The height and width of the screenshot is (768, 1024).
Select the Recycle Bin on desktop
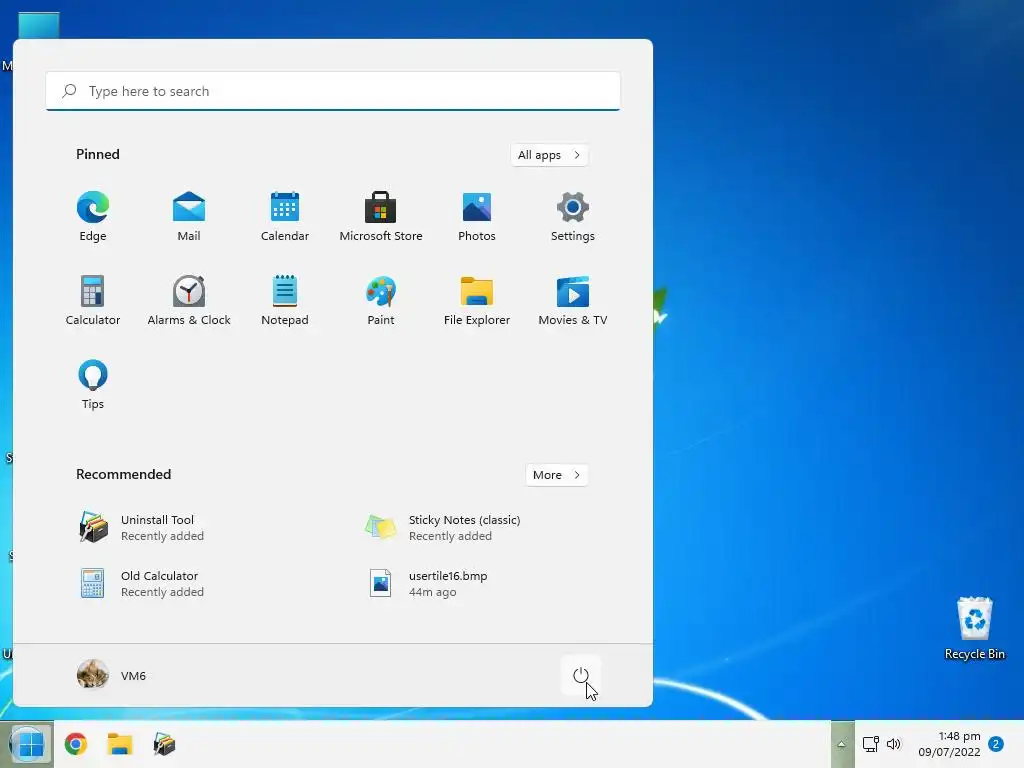click(x=974, y=628)
